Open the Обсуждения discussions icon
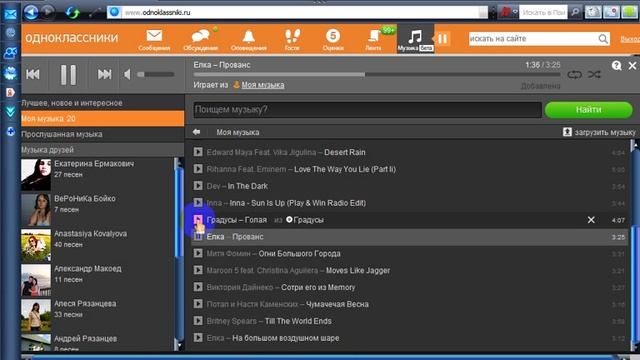640x360 pixels. pyautogui.click(x=200, y=40)
